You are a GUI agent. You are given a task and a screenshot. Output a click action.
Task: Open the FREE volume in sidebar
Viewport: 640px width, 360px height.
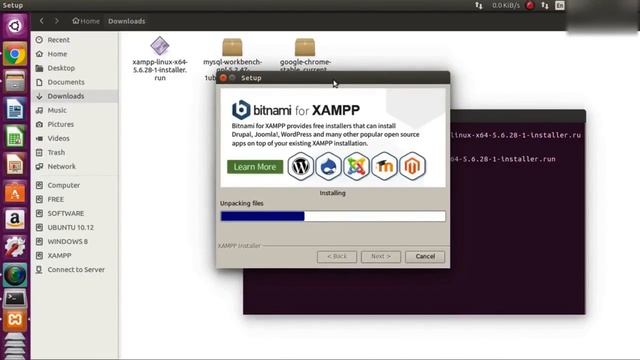click(75, 199)
